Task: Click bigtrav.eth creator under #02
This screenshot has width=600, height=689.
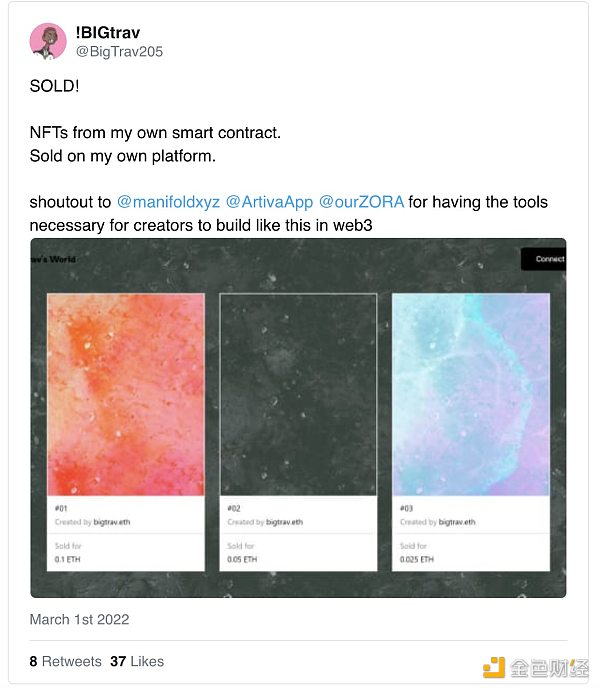Action: pos(284,522)
